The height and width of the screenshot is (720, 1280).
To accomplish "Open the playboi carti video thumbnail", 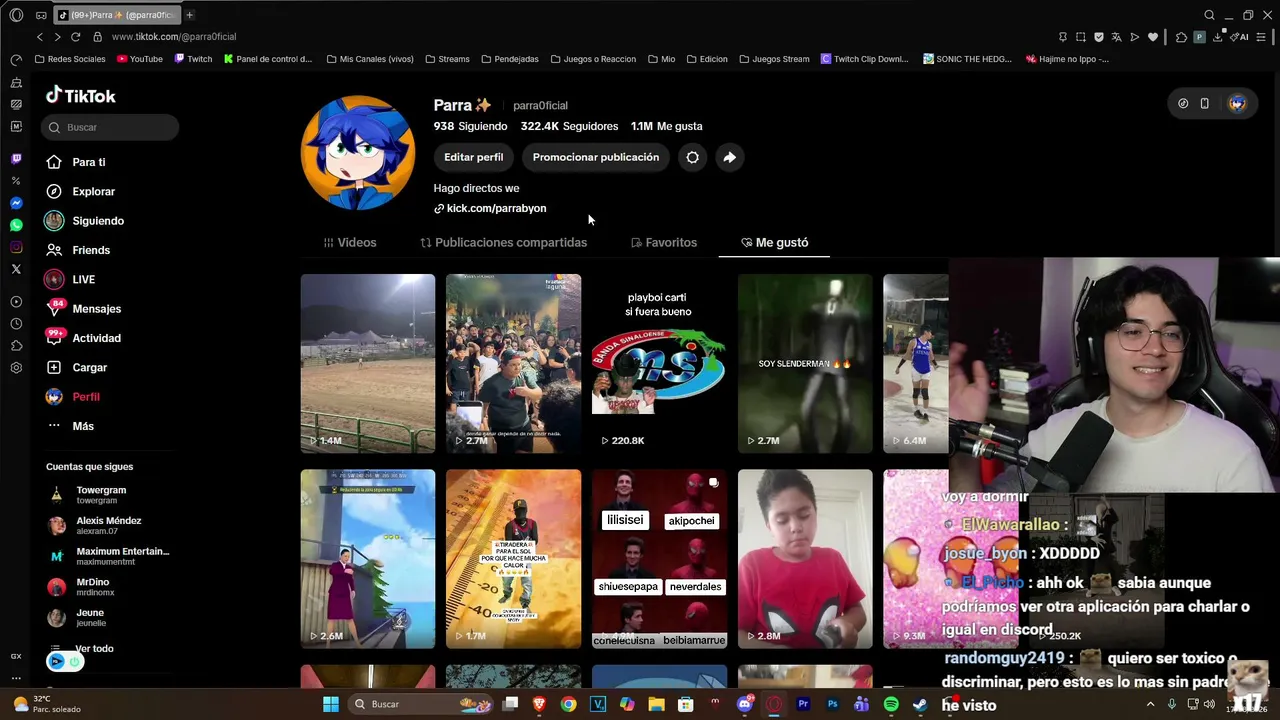I will (x=659, y=363).
